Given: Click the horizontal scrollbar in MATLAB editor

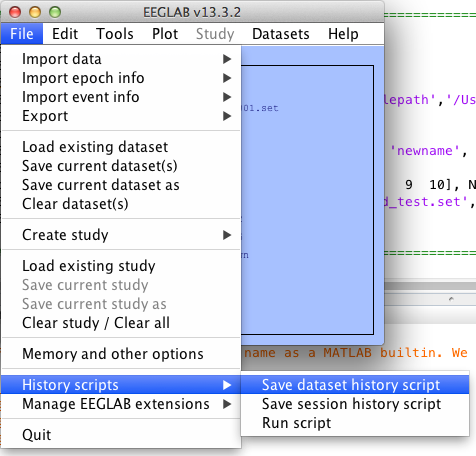Looking at the screenshot, I should point(430,286).
